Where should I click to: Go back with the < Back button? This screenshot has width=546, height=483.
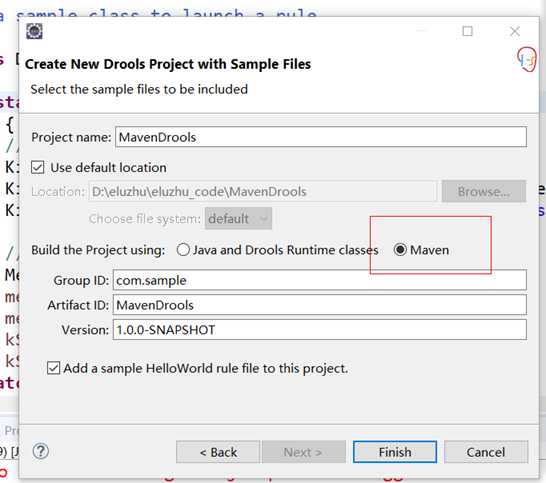218,452
